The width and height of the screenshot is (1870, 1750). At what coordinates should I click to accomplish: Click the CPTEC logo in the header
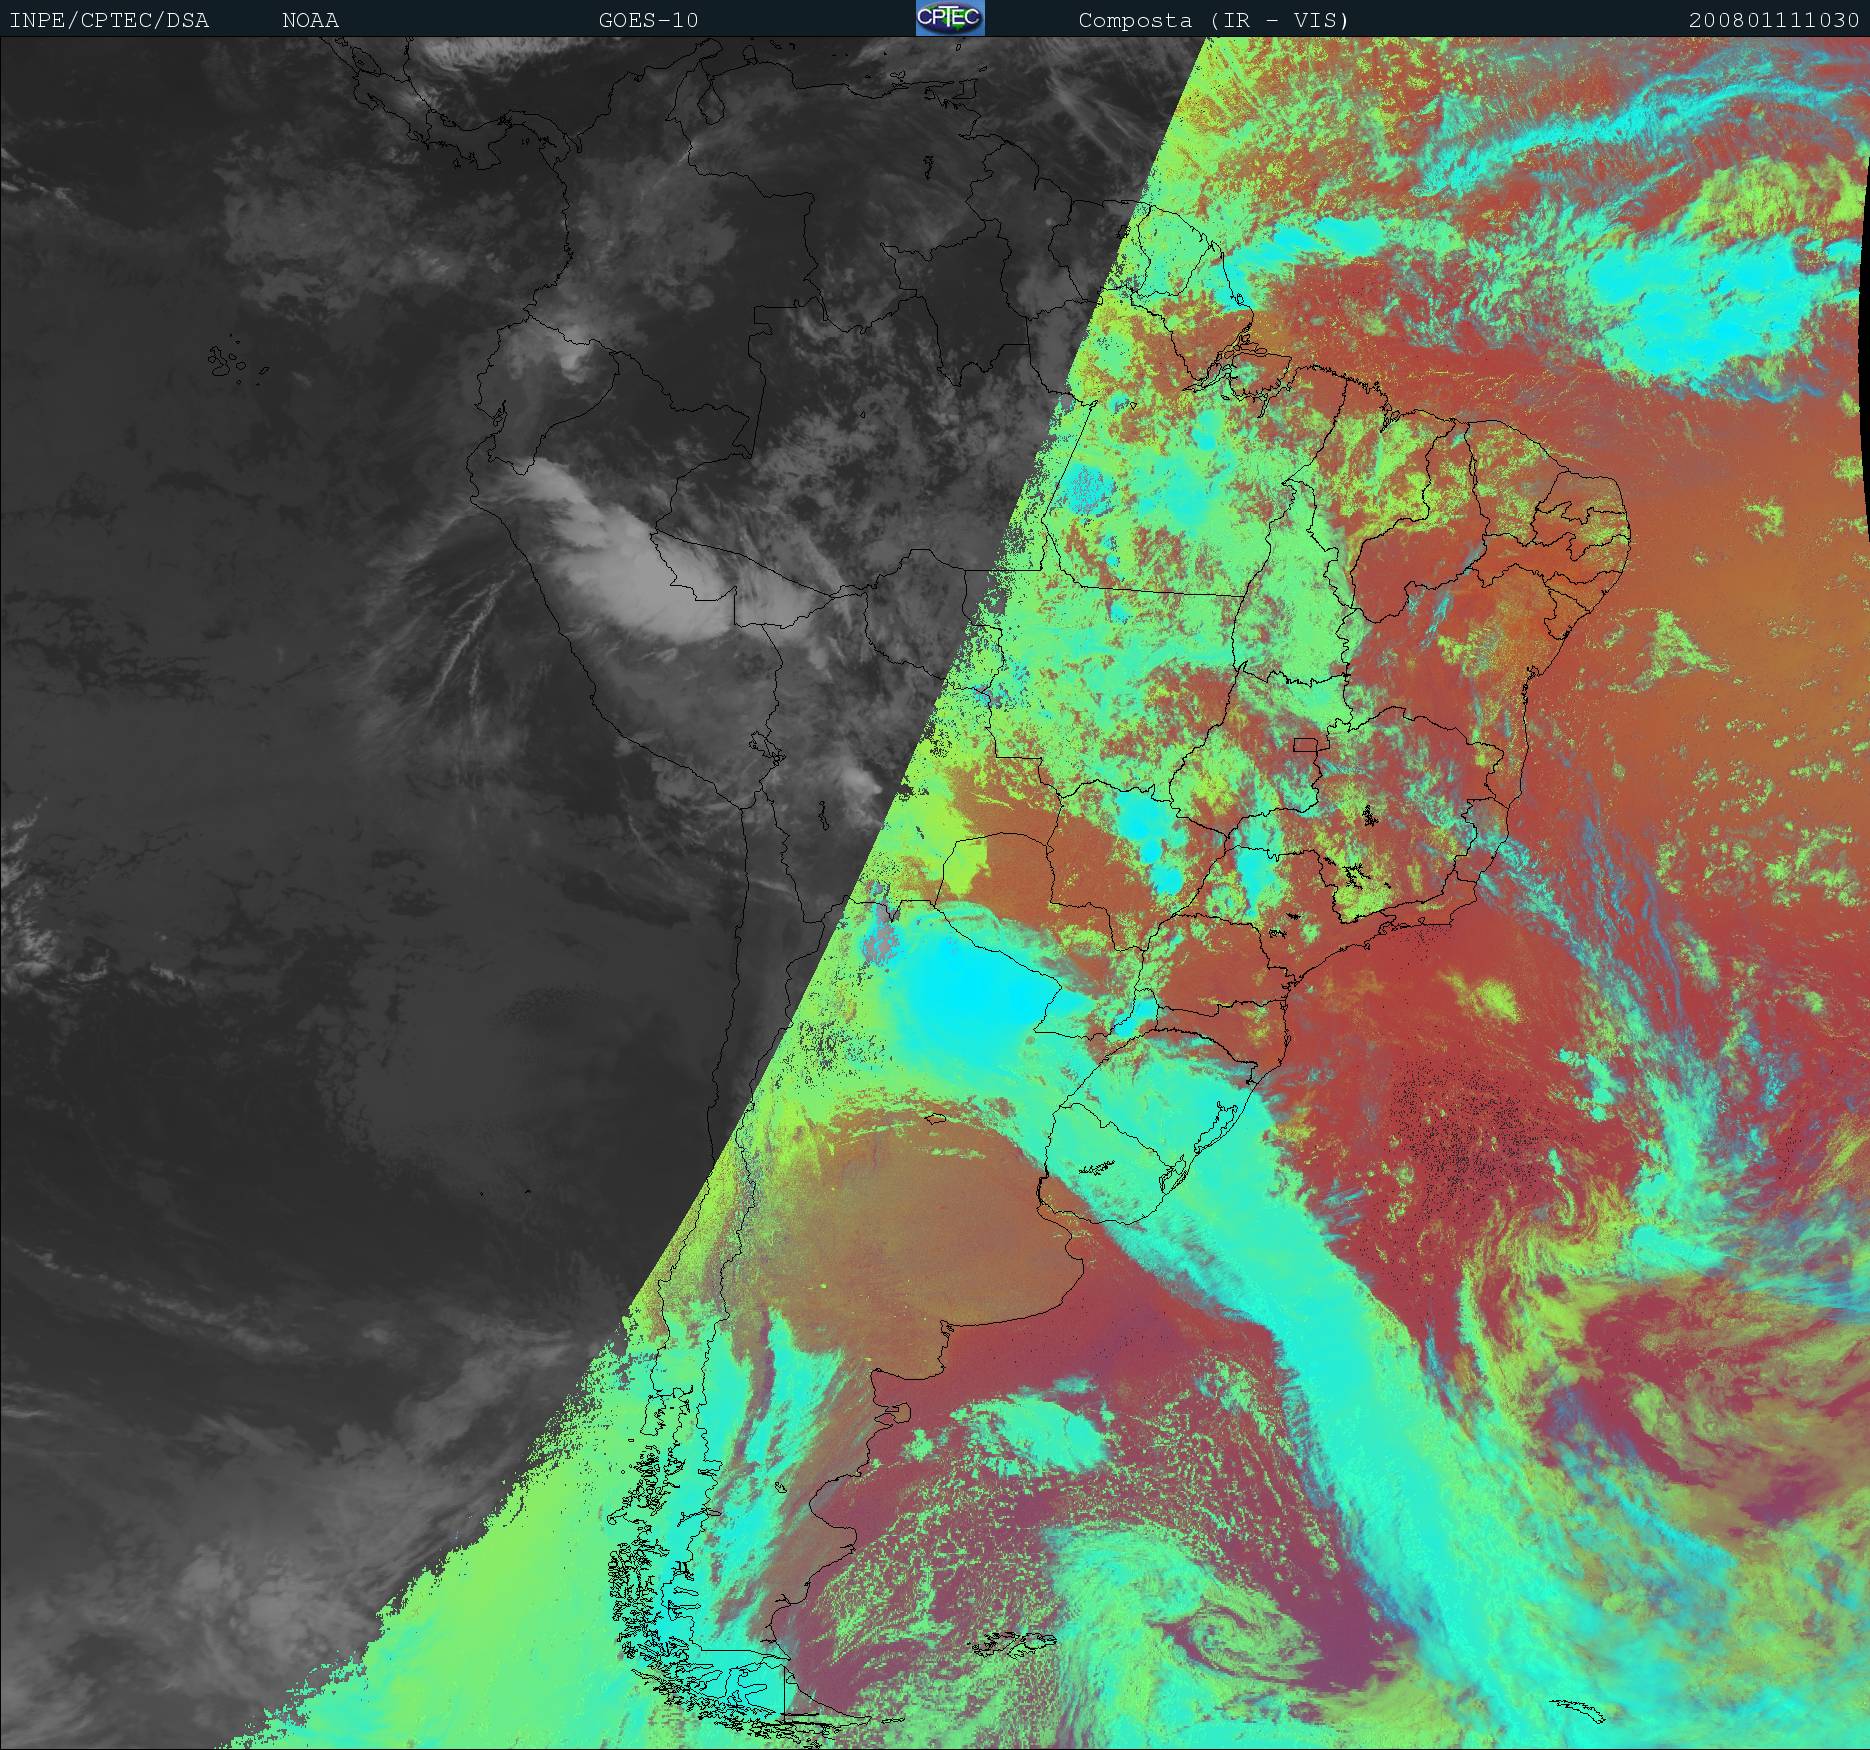click(x=950, y=18)
